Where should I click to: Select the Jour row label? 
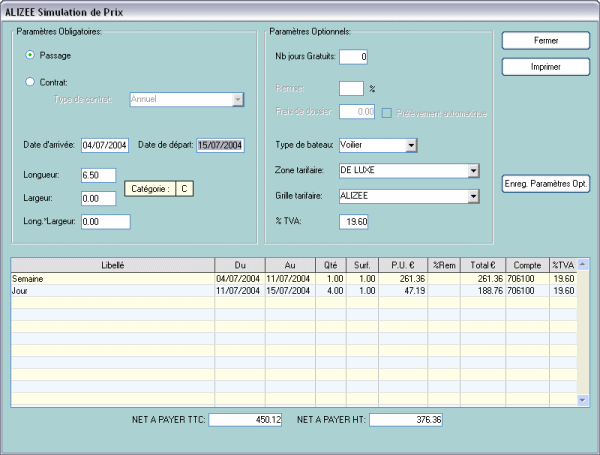pyautogui.click(x=20, y=291)
